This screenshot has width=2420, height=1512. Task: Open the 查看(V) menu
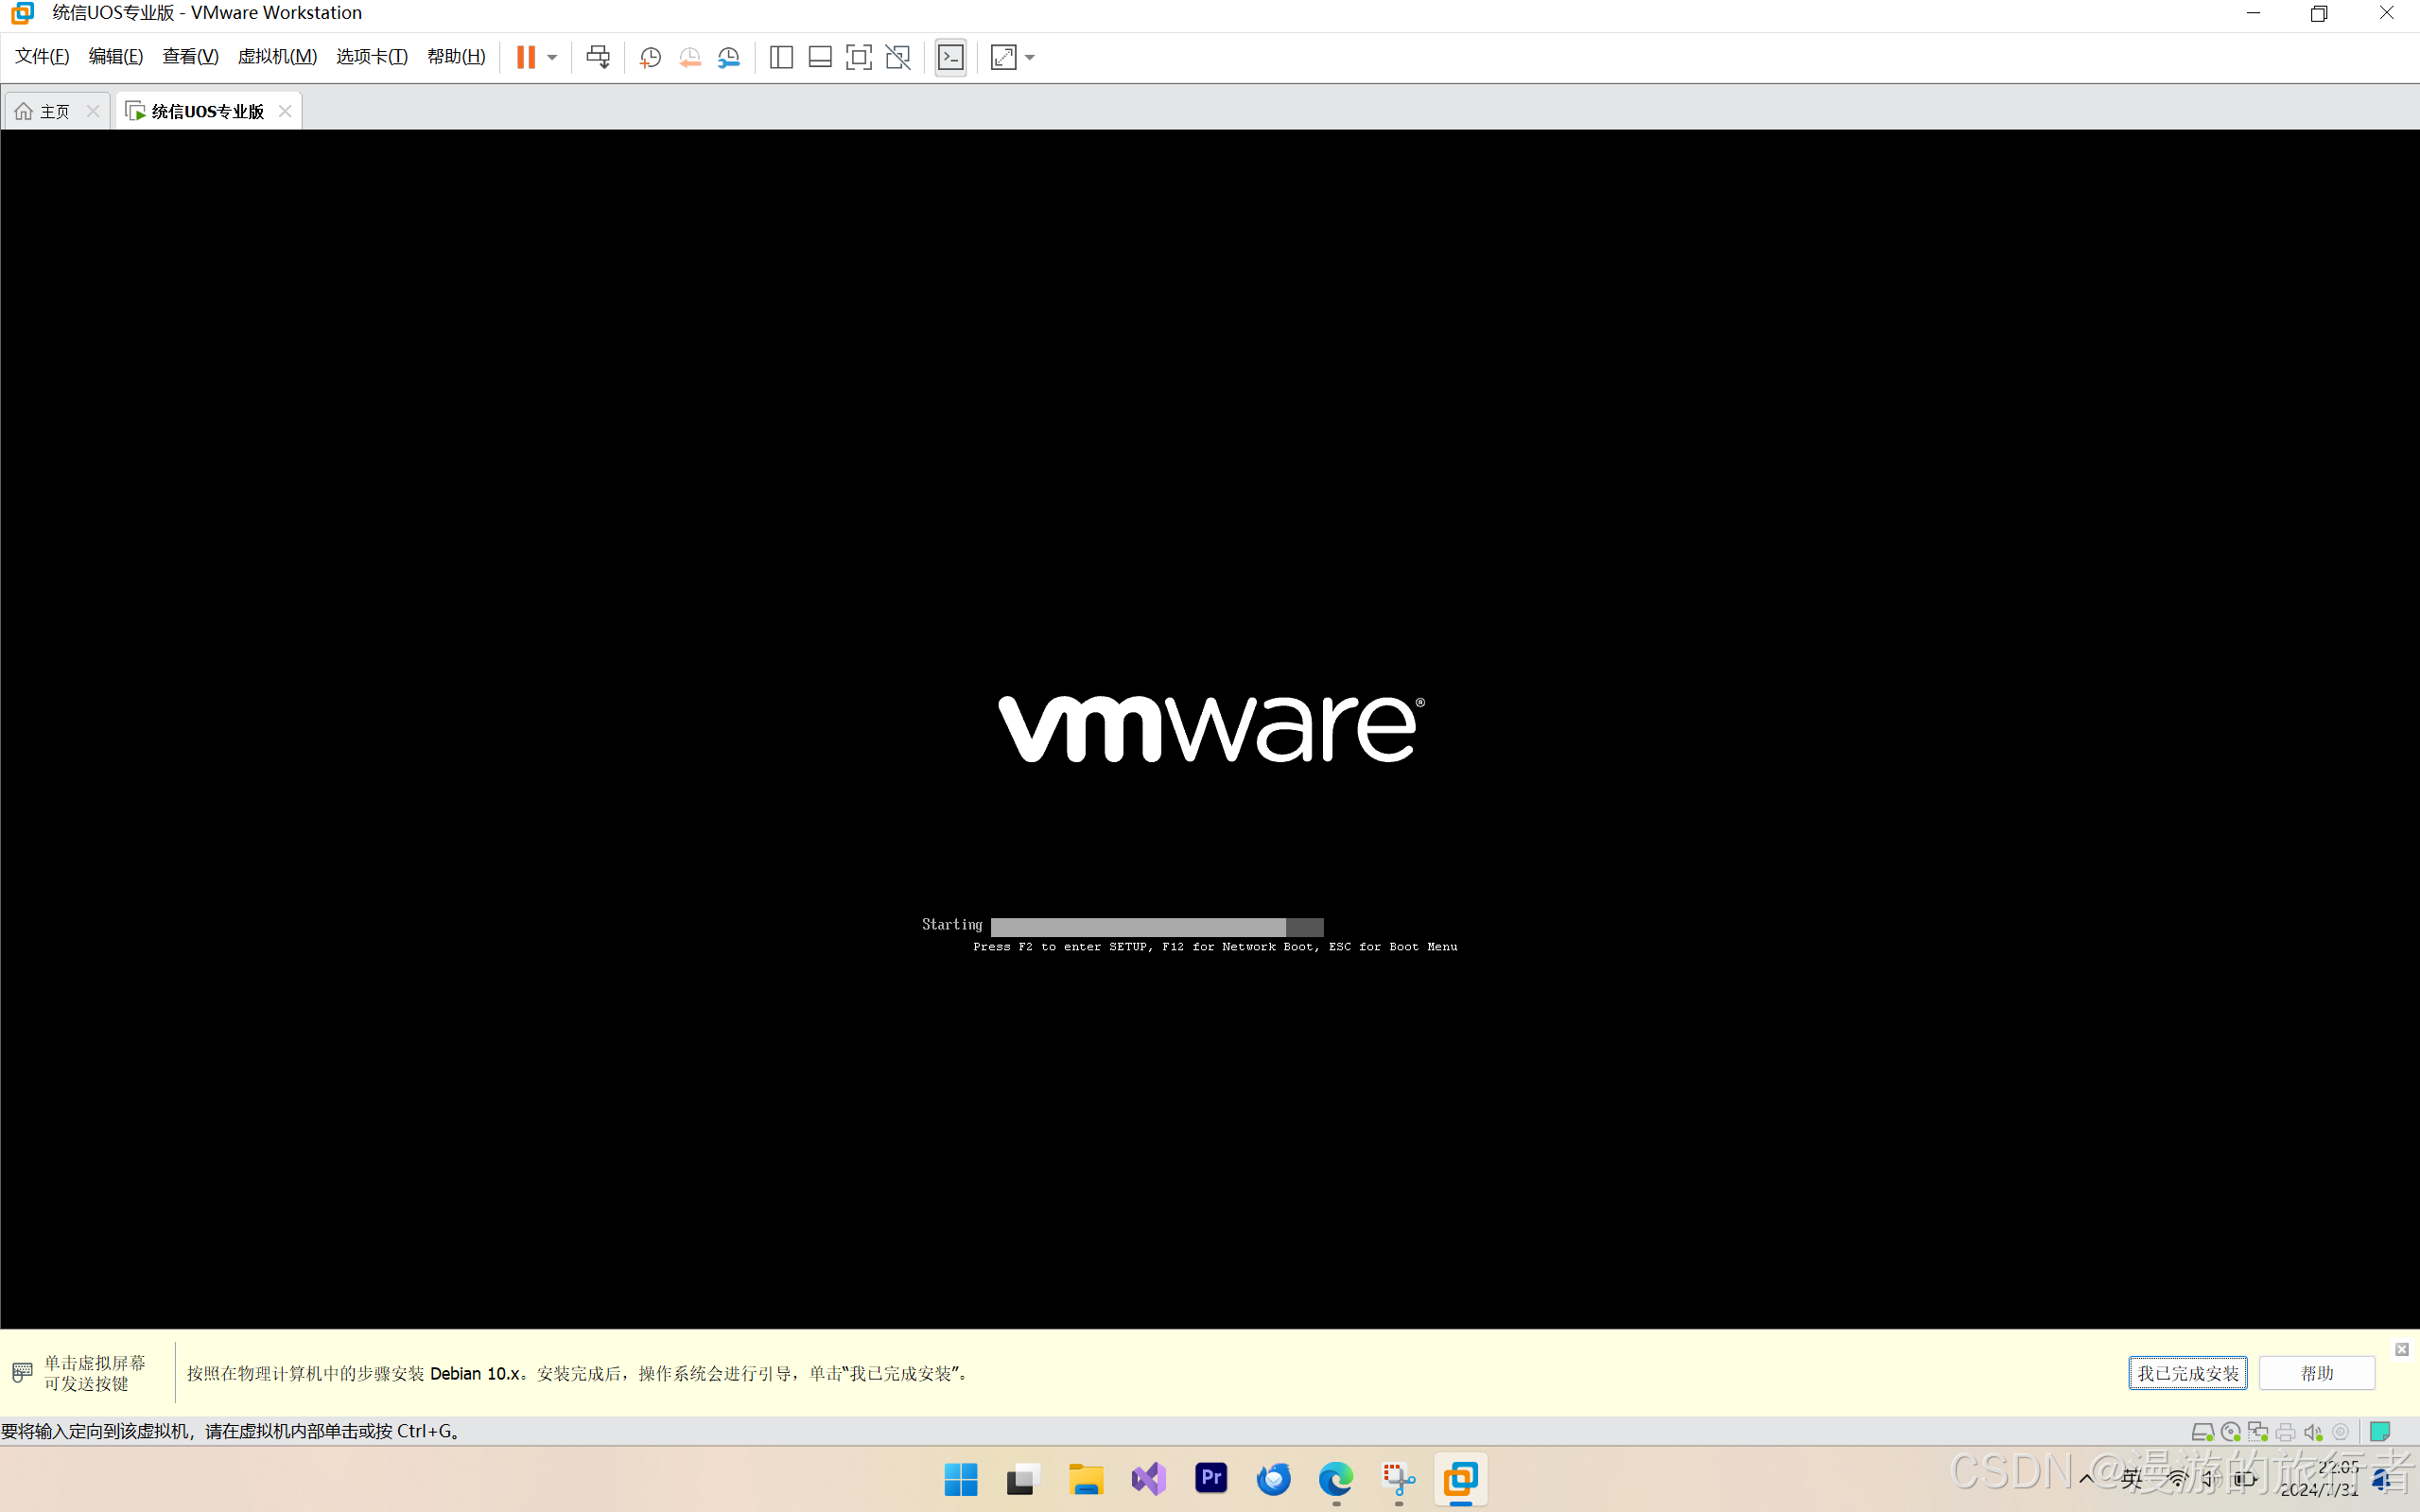[190, 56]
